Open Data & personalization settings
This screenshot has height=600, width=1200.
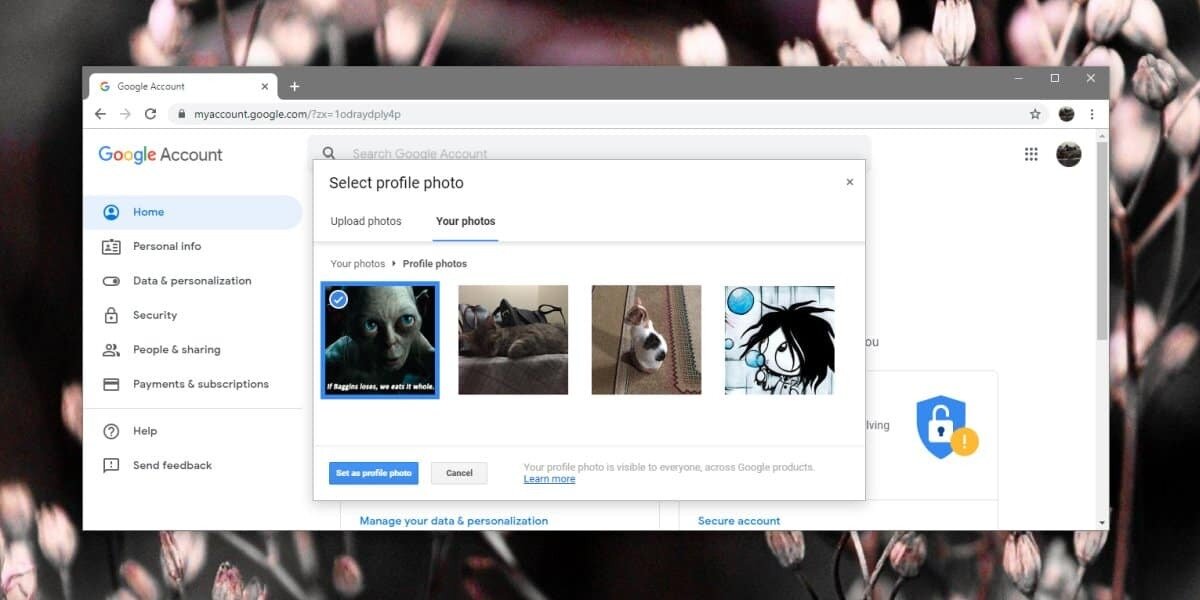tap(191, 281)
